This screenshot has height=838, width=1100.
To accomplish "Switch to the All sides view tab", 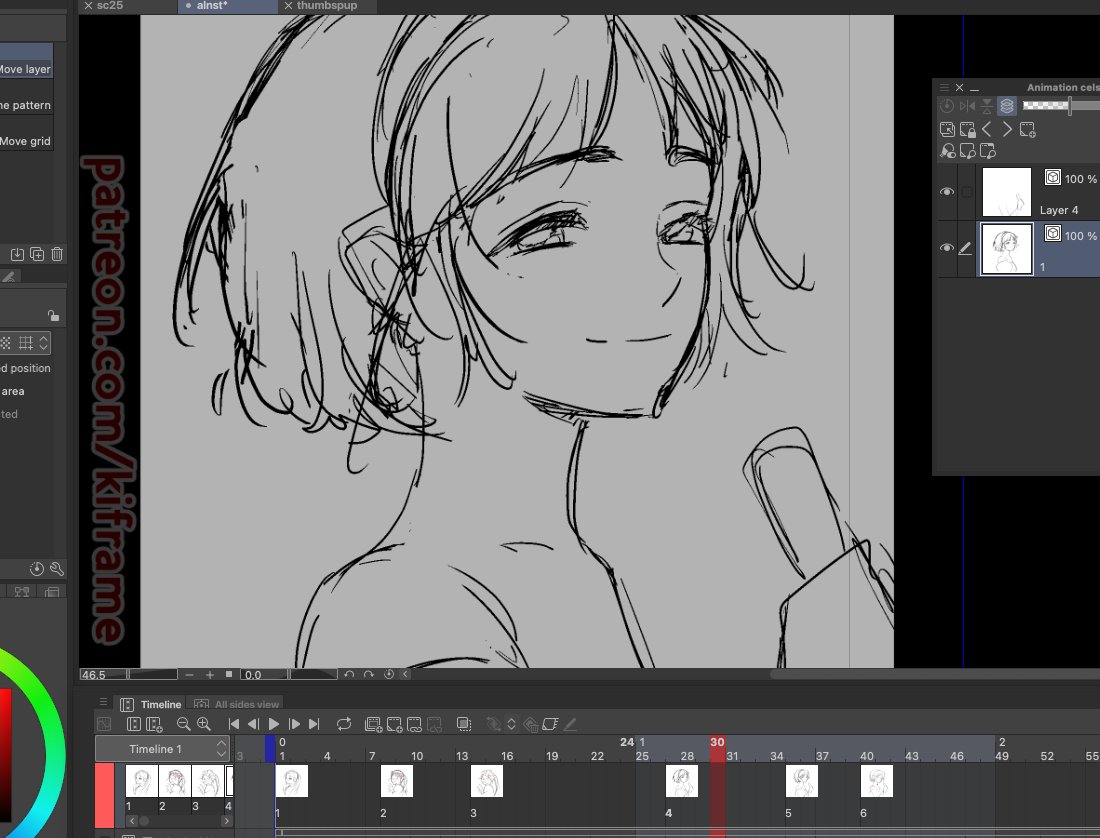I will (x=237, y=704).
